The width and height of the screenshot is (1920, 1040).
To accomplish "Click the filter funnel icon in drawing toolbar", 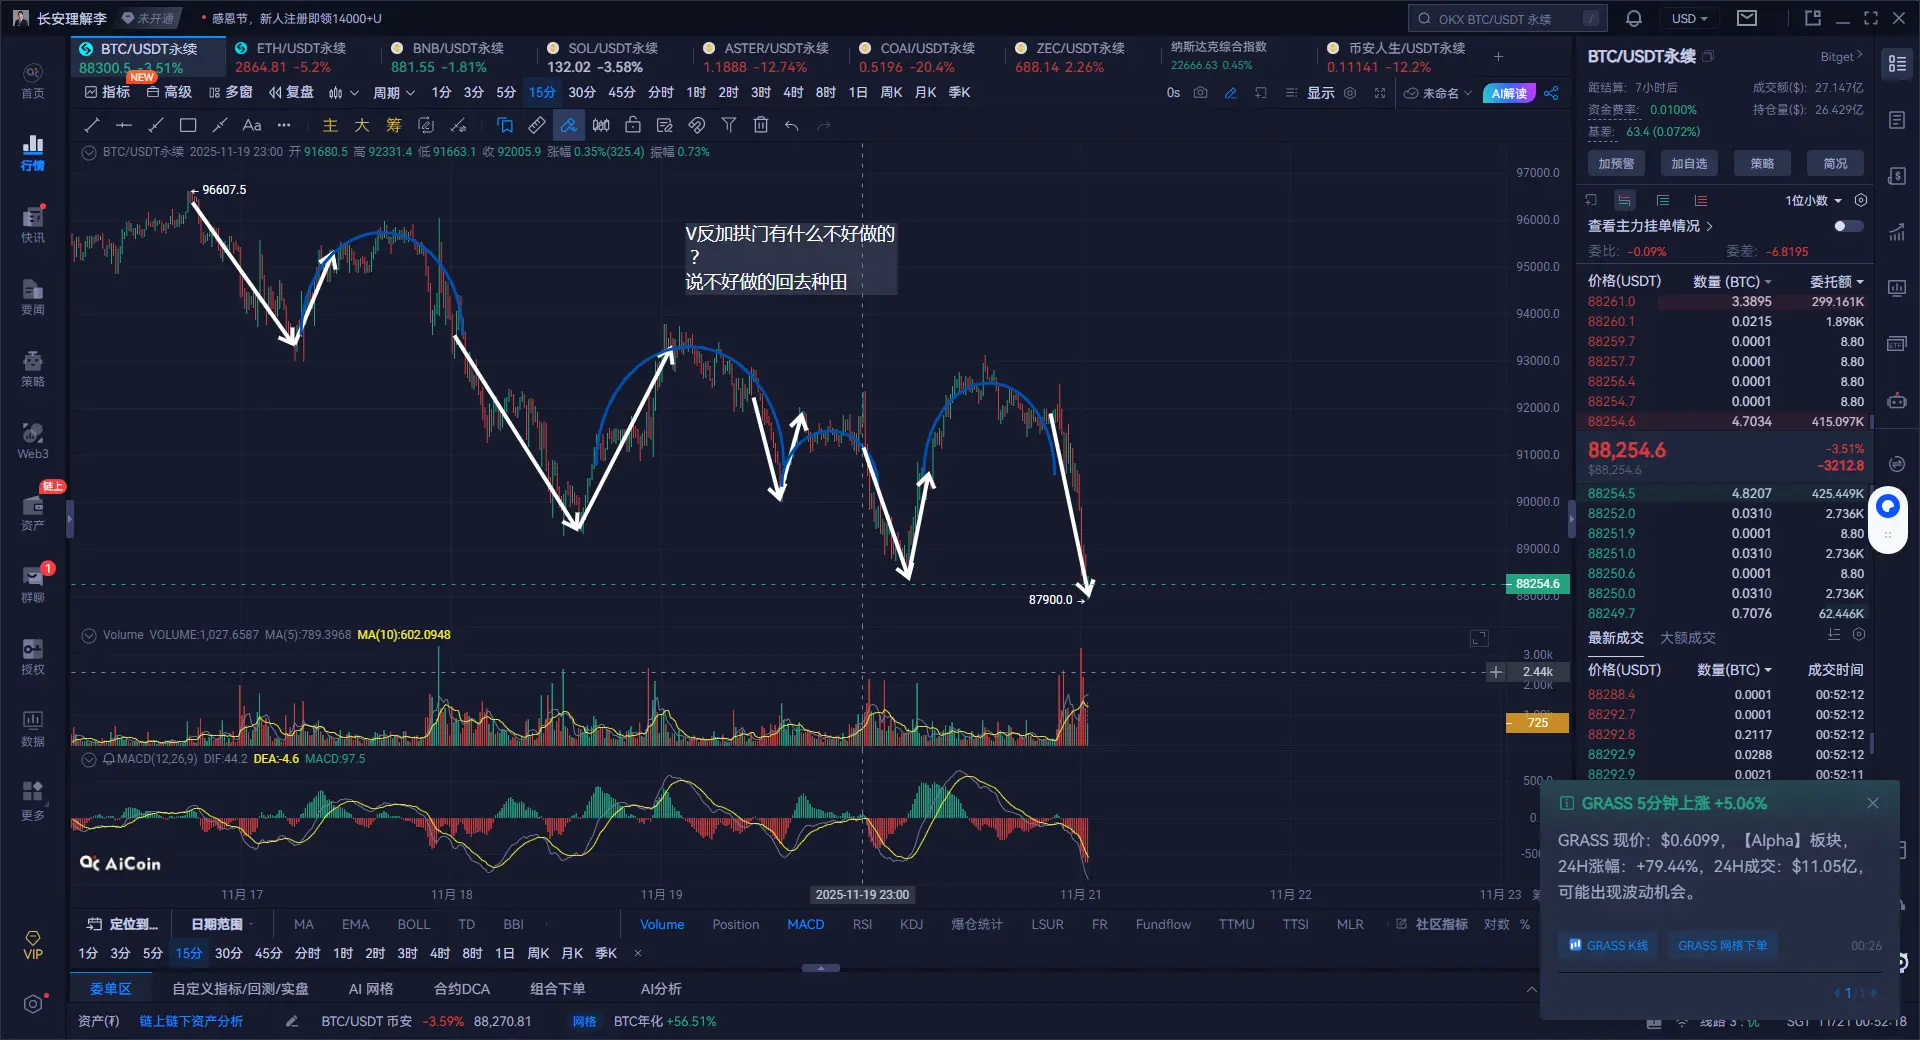I will (x=729, y=125).
